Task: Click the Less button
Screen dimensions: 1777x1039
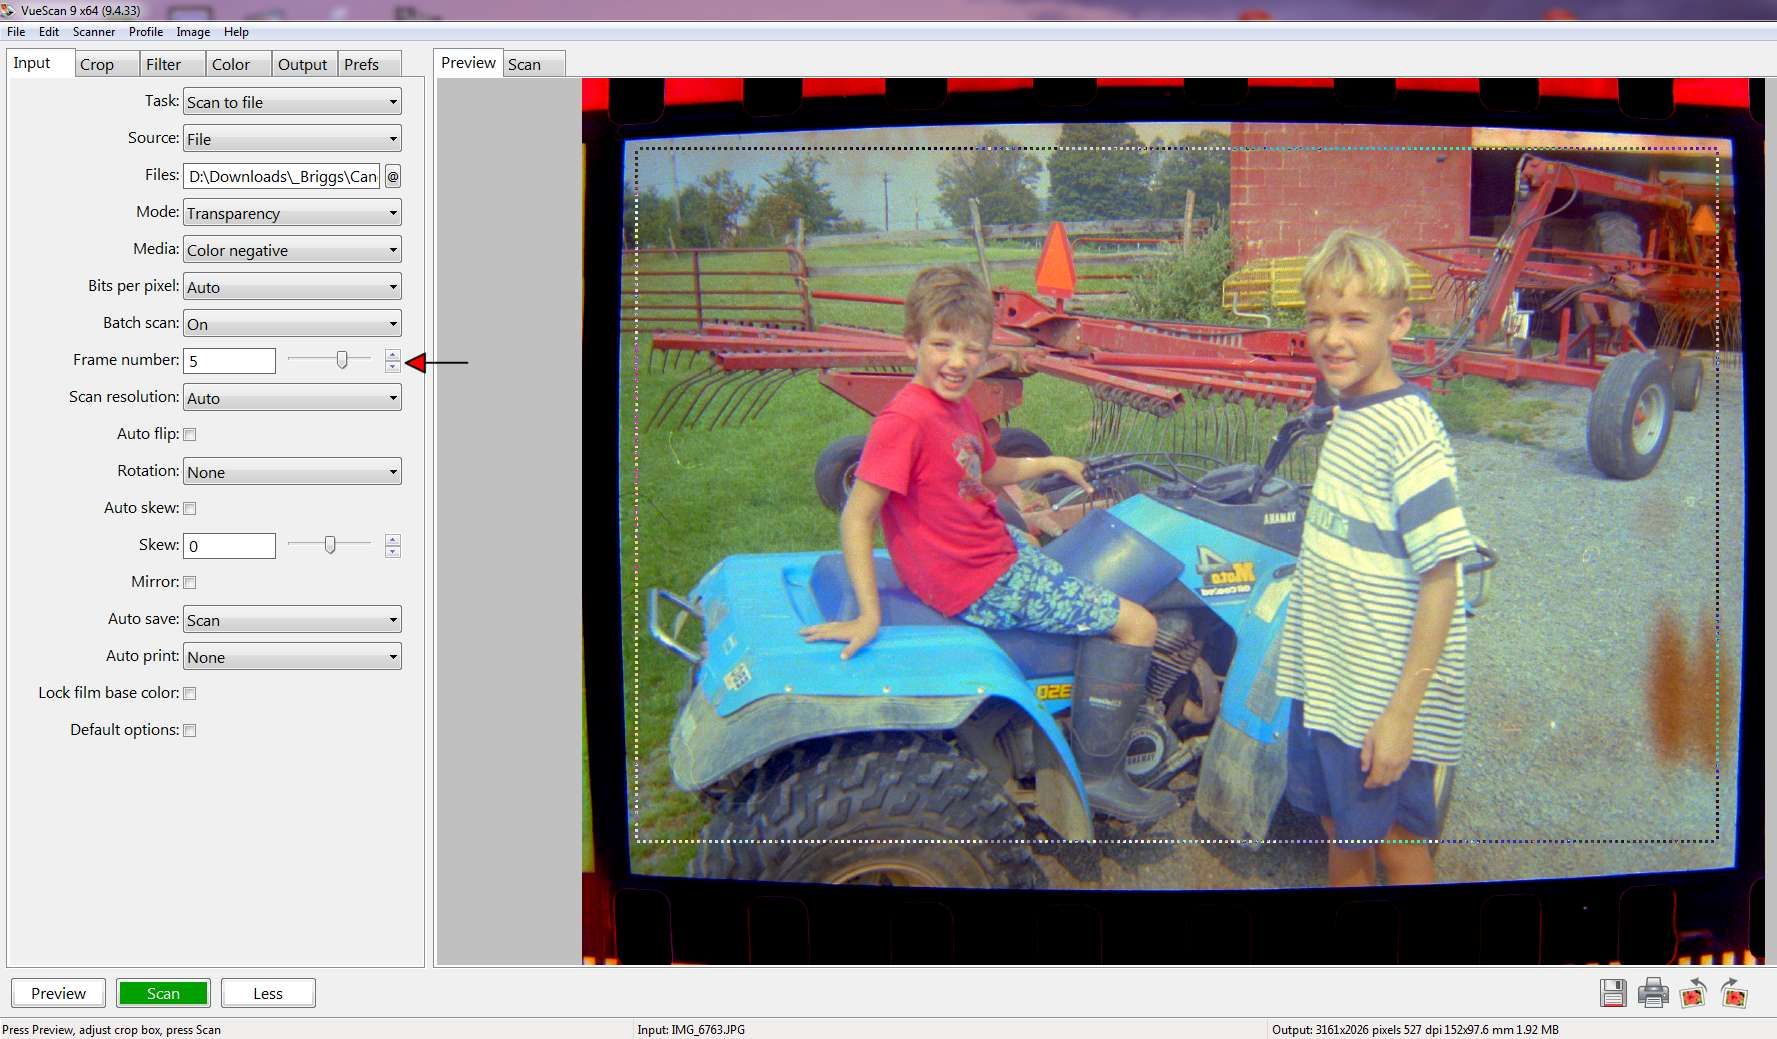Action: [x=267, y=992]
